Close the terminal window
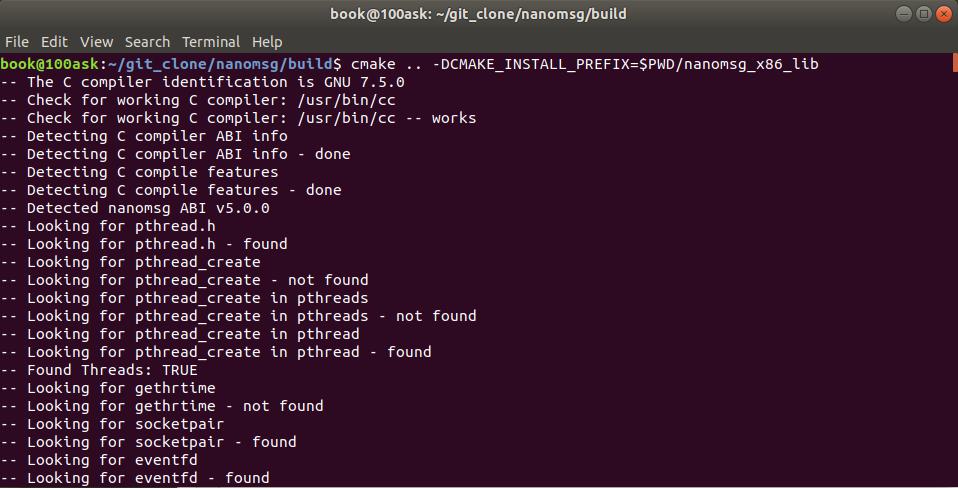The image size is (958, 488). (x=944, y=13)
